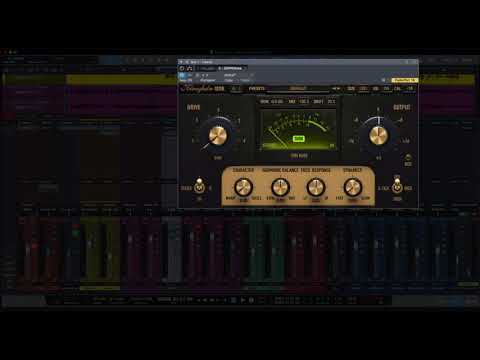
Task: Click the pin icon in plugin title bar
Action: (x=406, y=62)
